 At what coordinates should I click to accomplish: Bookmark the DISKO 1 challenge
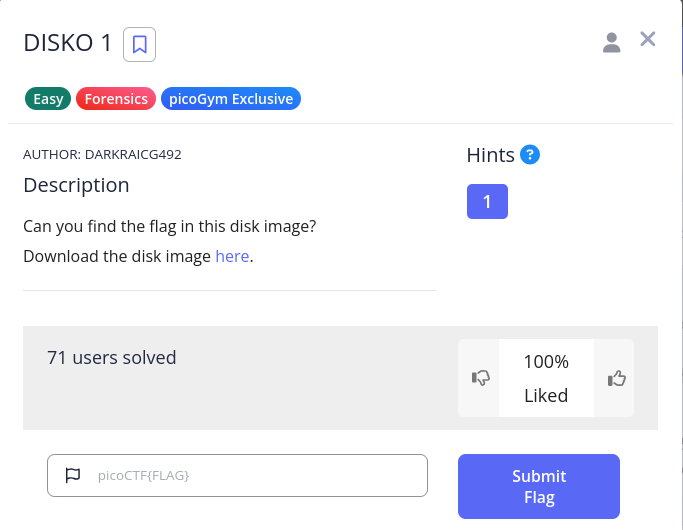tap(139, 44)
